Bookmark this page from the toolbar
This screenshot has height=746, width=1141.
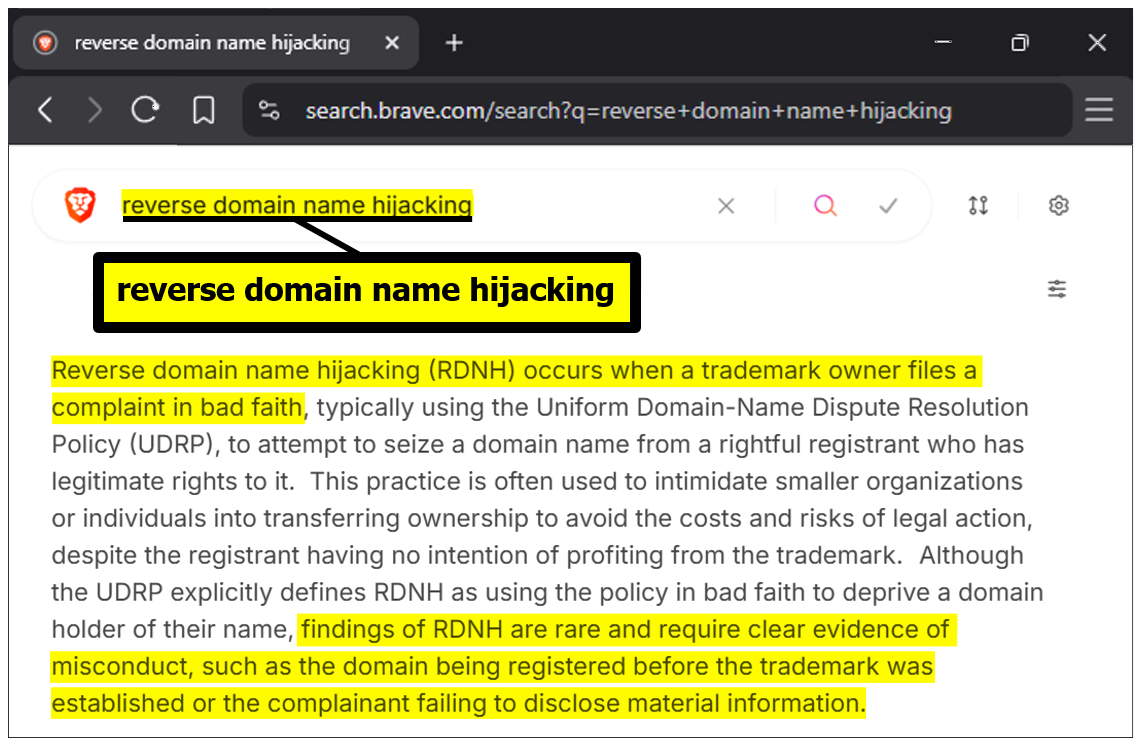204,110
